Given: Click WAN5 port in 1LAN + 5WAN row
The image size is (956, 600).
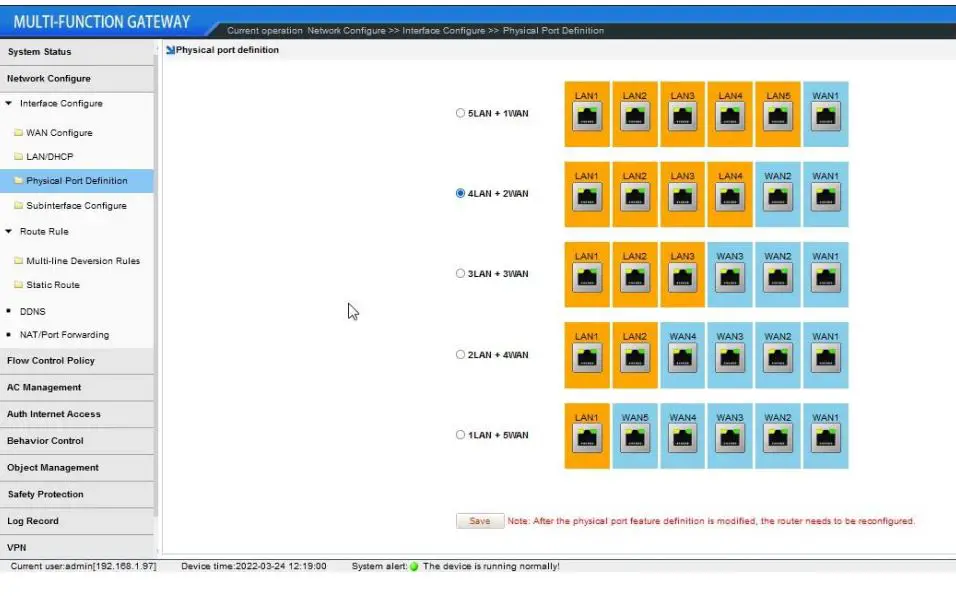Looking at the screenshot, I should coord(635,436).
